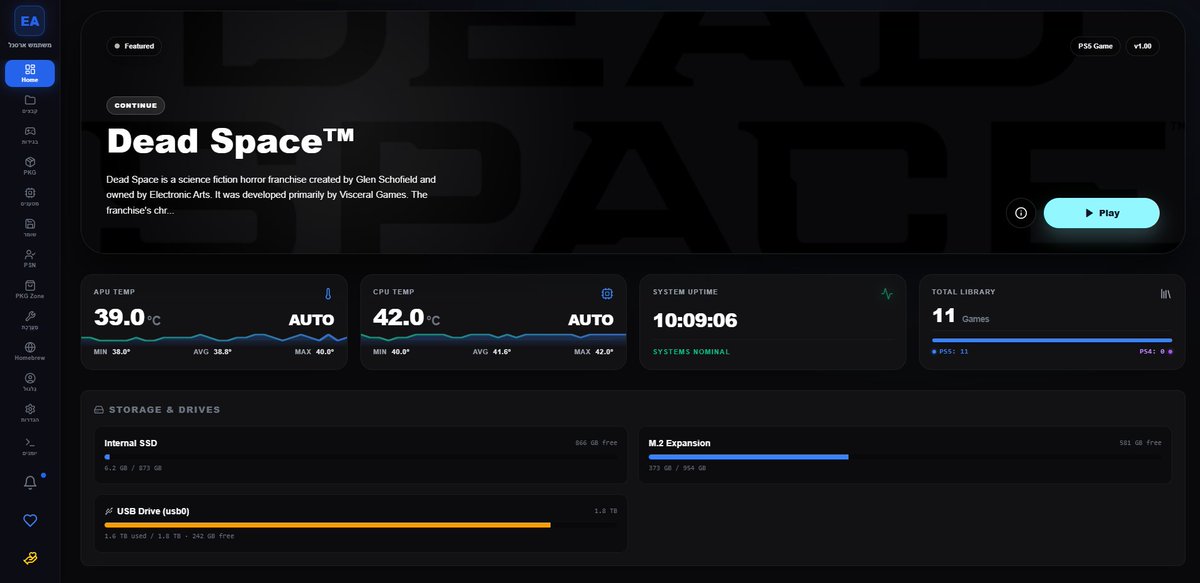
Task: Open the chip (payloads) sidebar icon
Action: [30, 192]
